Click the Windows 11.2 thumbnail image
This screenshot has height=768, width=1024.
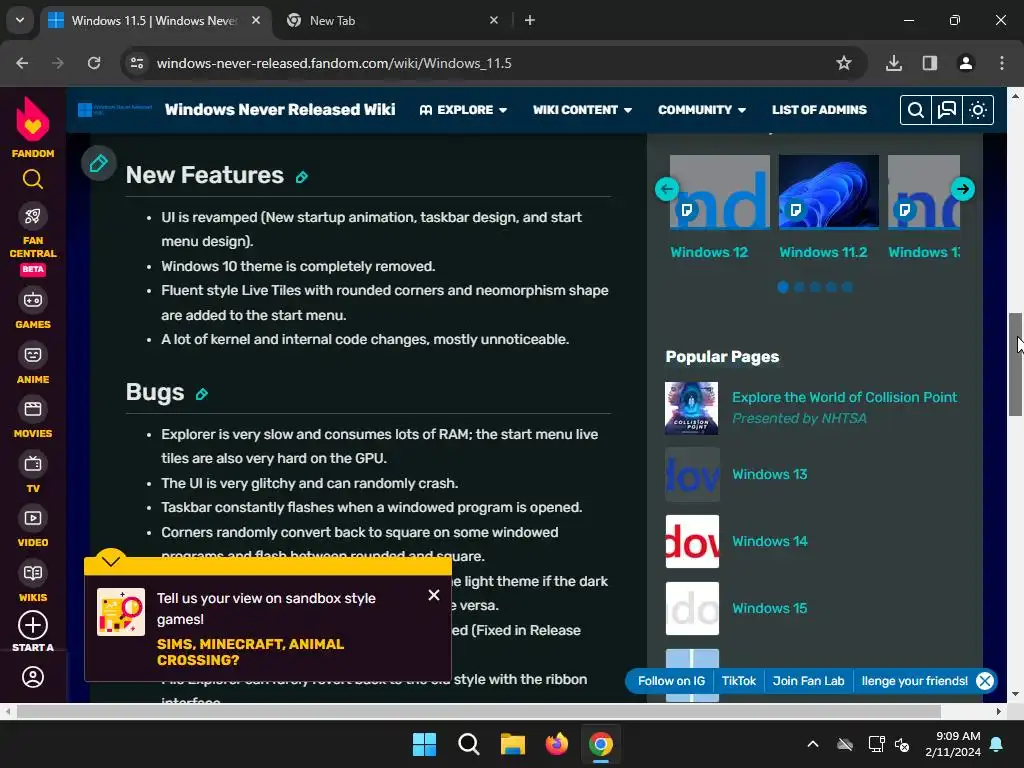click(x=829, y=191)
